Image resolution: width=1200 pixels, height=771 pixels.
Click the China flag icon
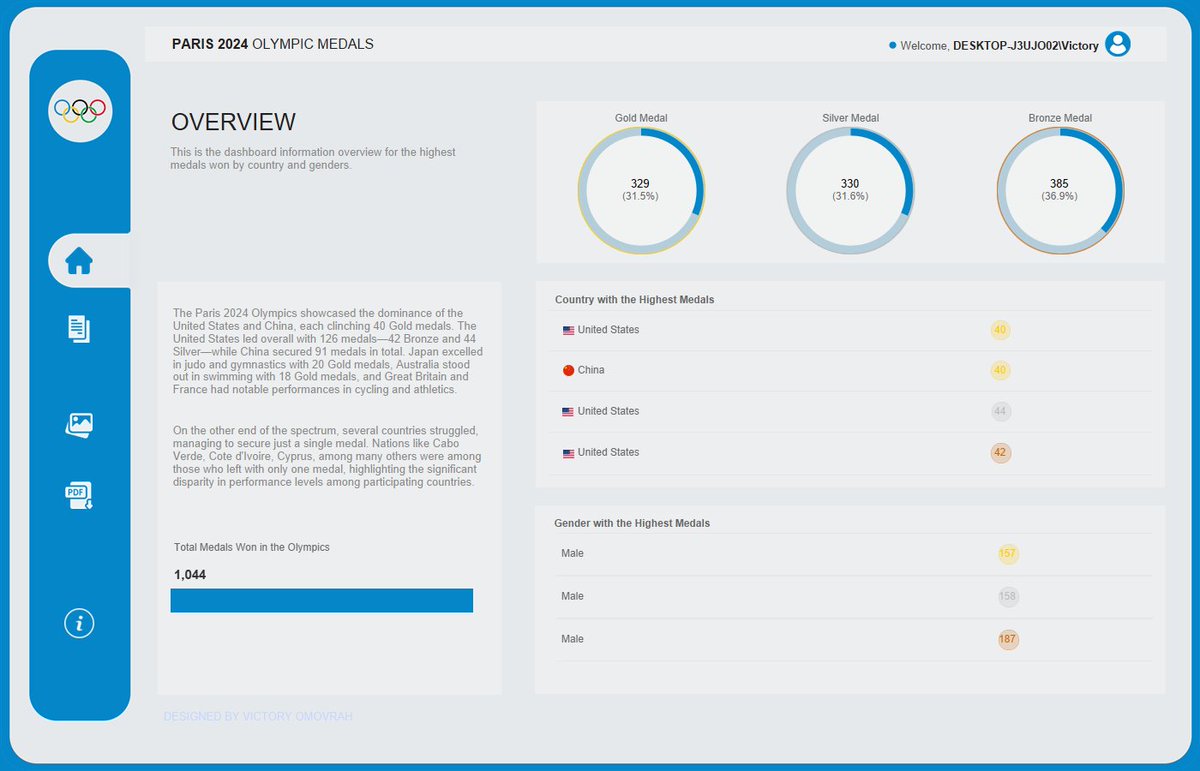tap(568, 371)
